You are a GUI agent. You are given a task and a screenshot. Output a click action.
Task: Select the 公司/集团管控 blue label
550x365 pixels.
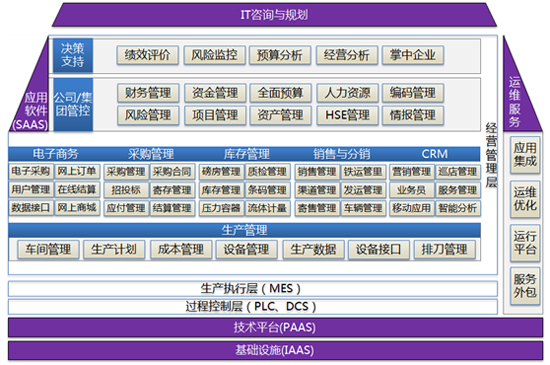click(x=73, y=104)
